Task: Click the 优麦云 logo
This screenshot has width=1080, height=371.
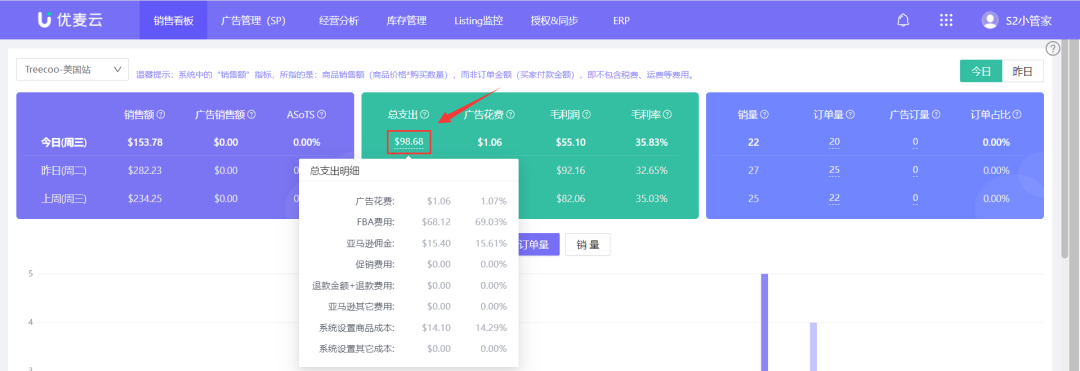Action: point(70,20)
